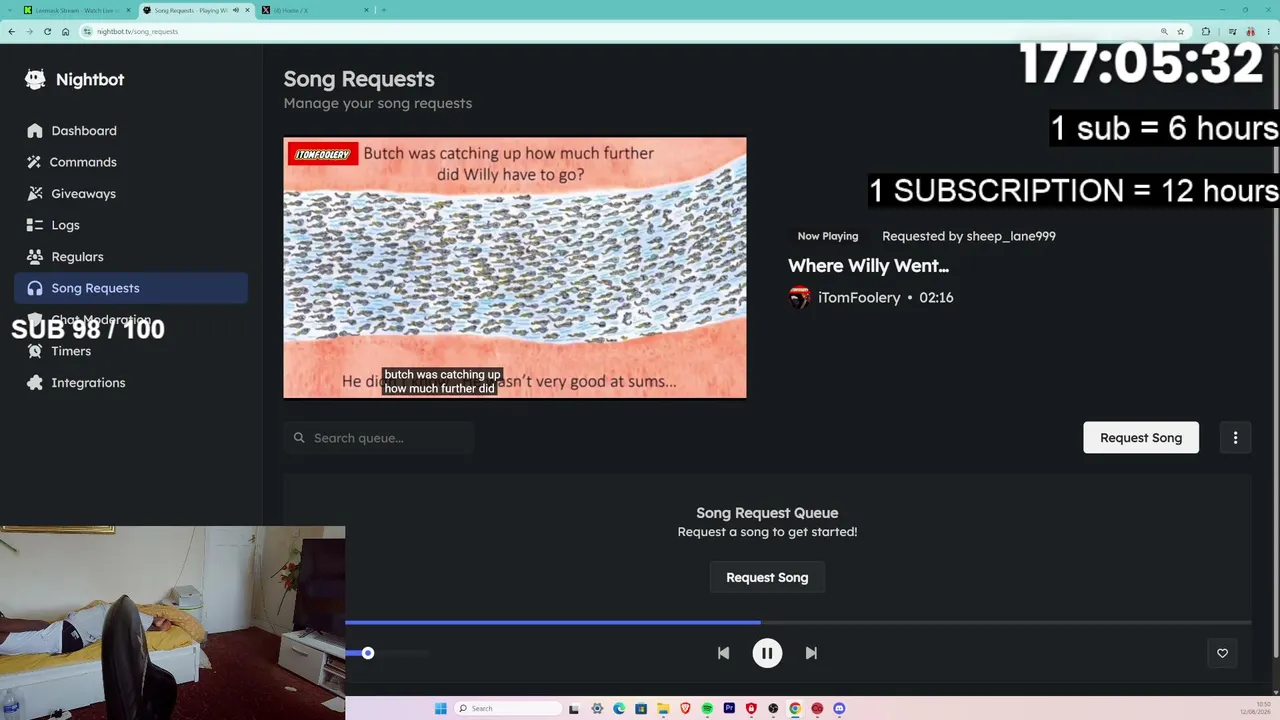Click the Request Song button in the empty queue
This screenshot has height=720, width=1280.
point(767,577)
